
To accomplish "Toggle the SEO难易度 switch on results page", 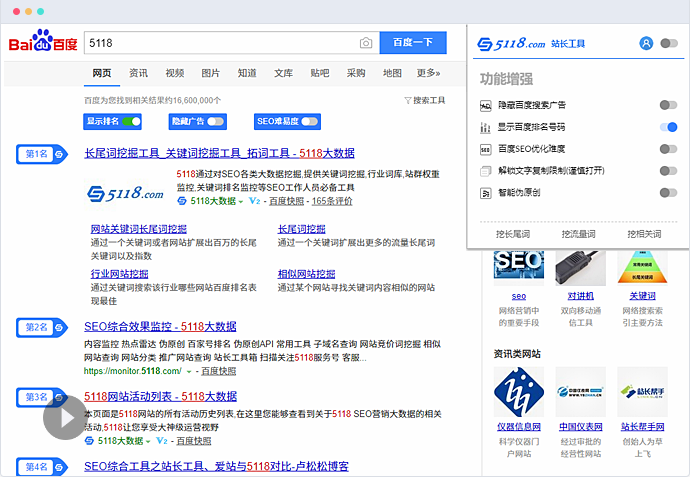I will coord(309,121).
